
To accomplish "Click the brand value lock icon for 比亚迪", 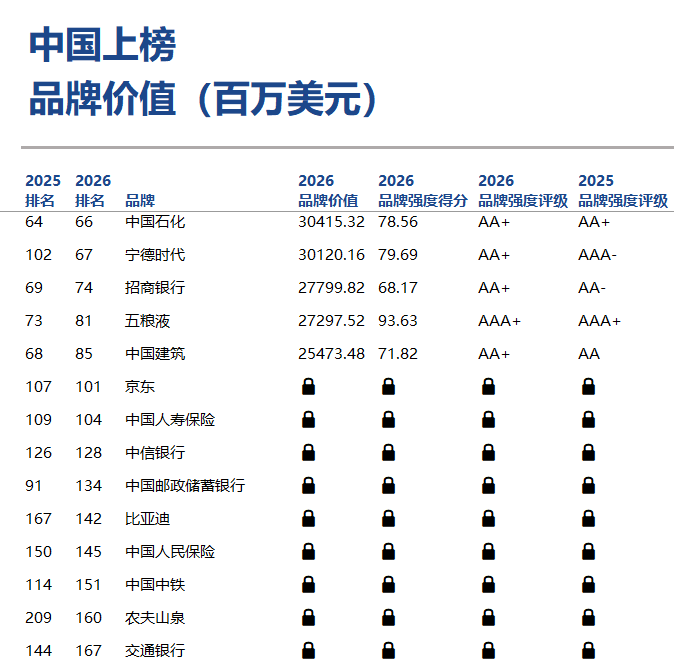I will (x=308, y=519).
